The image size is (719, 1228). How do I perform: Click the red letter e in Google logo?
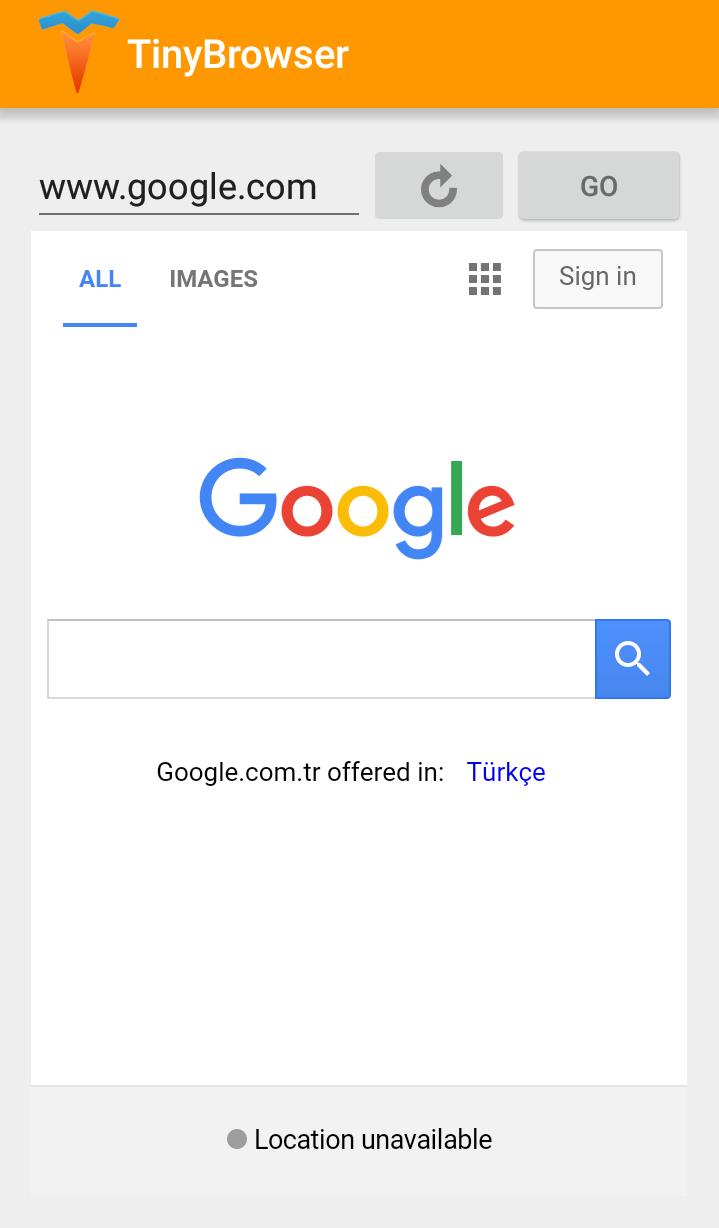[x=490, y=509]
